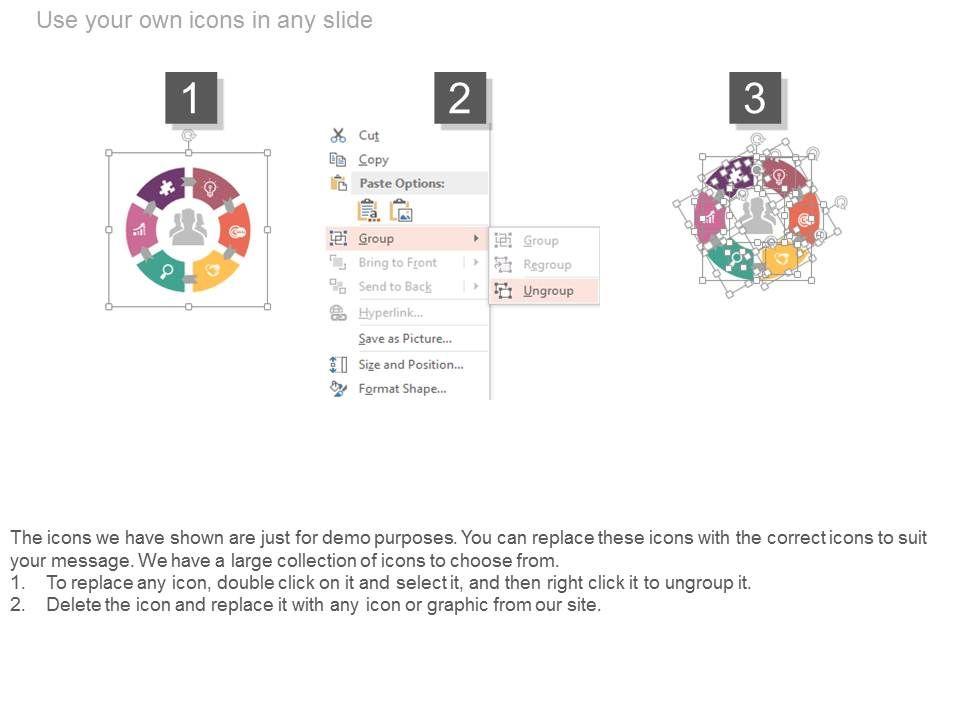Click the people icon at center of step 1 diagram
The image size is (960, 720).
(x=188, y=227)
